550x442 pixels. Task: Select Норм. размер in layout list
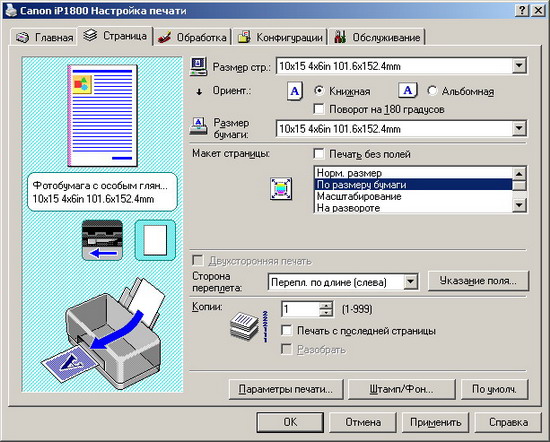click(413, 173)
